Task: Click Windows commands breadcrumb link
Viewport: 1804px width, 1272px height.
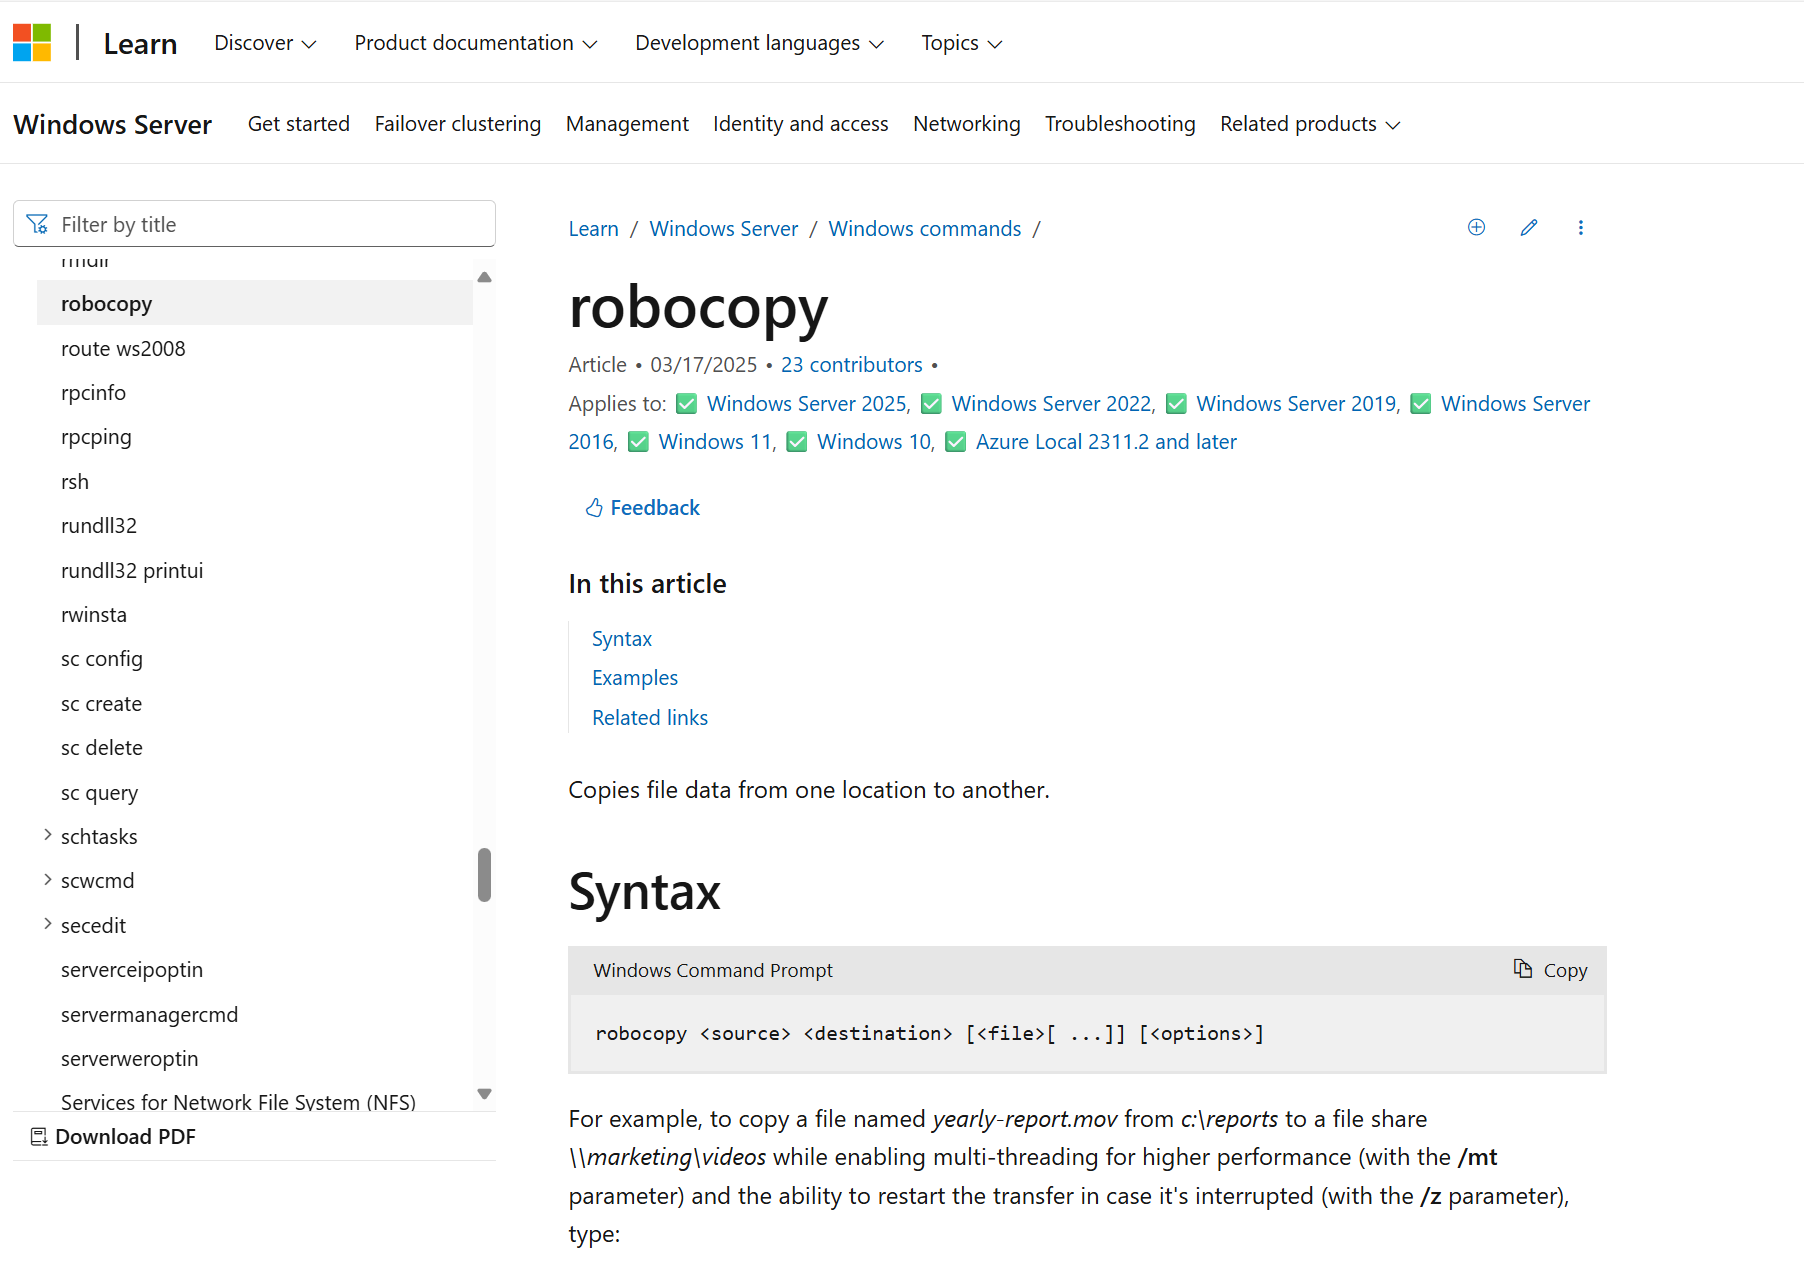Action: click(924, 228)
